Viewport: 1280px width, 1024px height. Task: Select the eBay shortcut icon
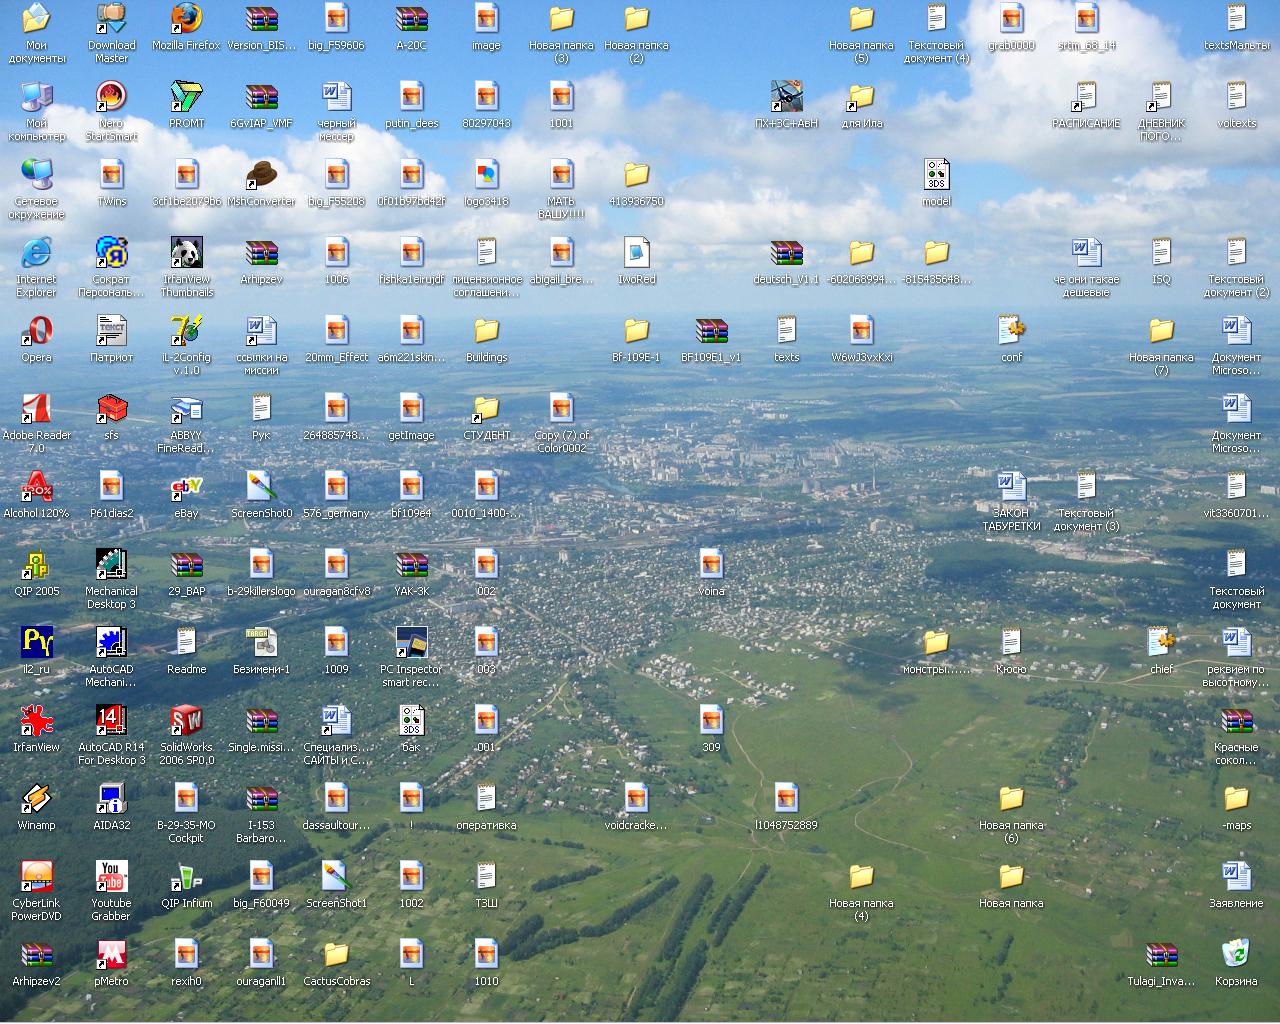(x=186, y=487)
